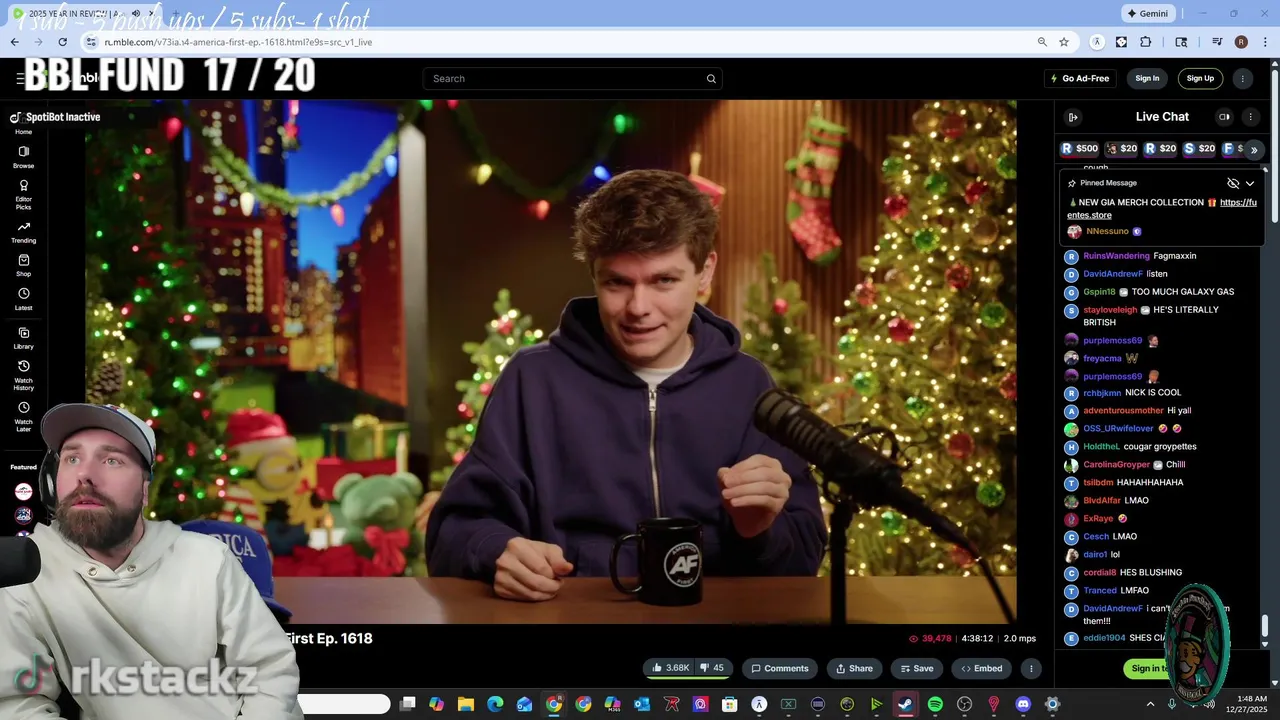Open the Comments section

[x=780, y=668]
